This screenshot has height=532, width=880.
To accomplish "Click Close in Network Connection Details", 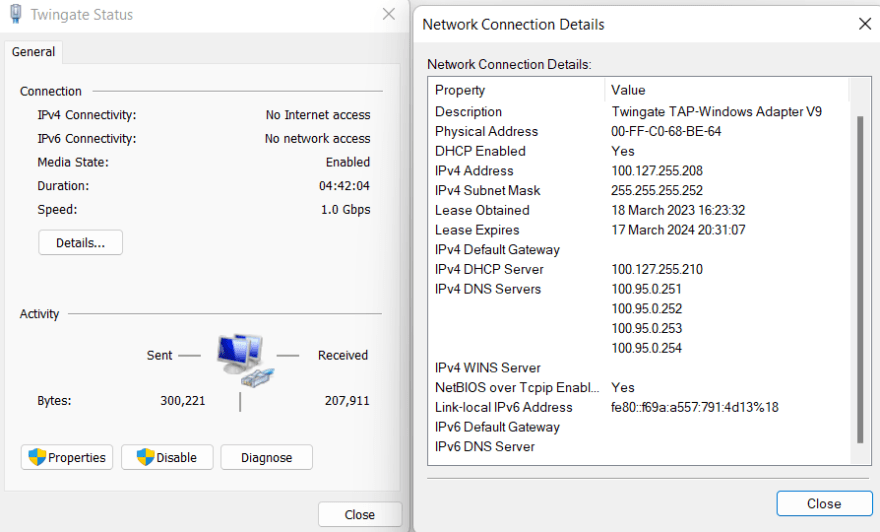I will coord(824,503).
